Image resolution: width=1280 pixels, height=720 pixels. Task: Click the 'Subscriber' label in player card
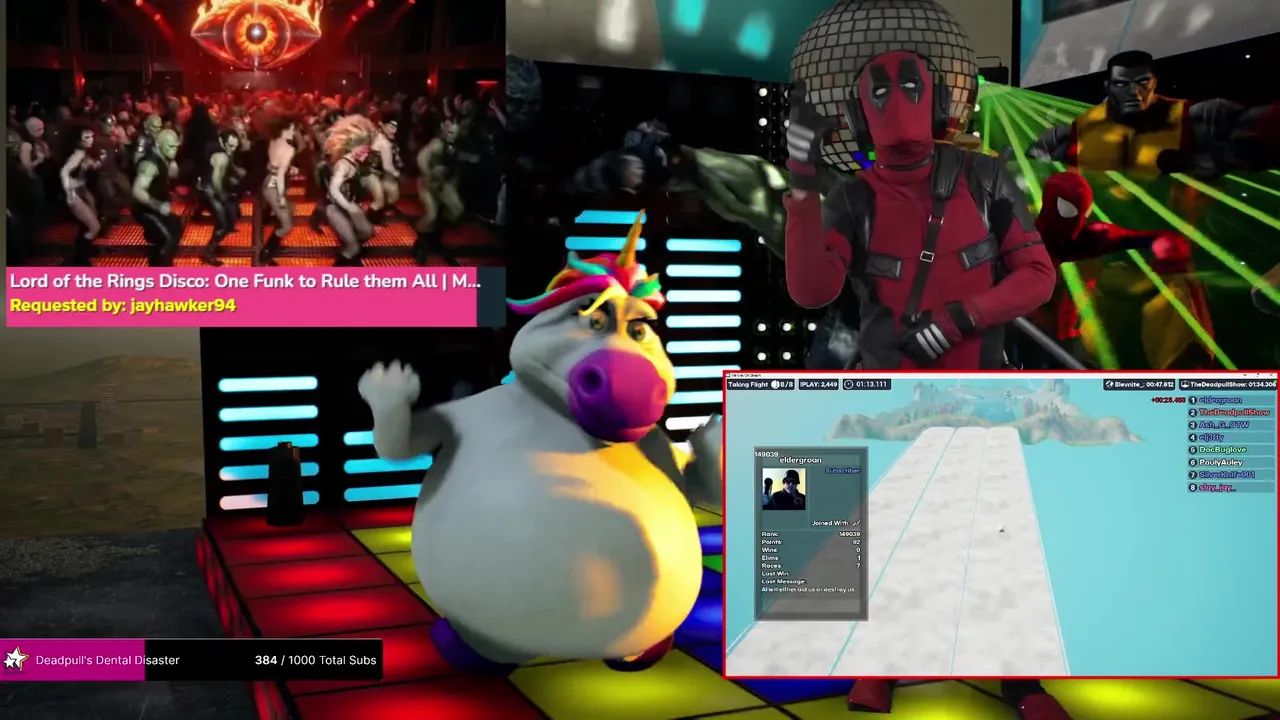[x=842, y=470]
